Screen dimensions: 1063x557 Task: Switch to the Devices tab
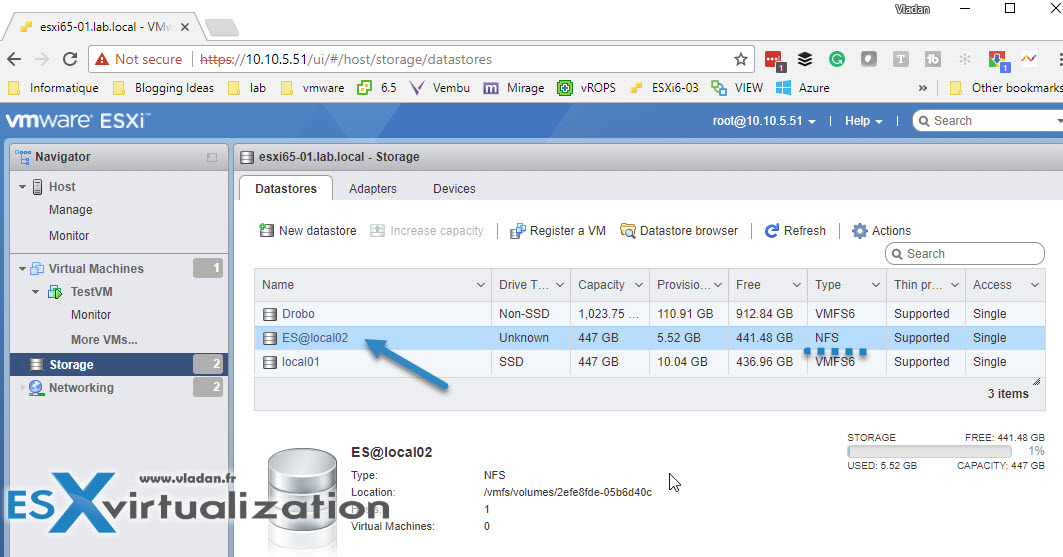[x=454, y=189]
